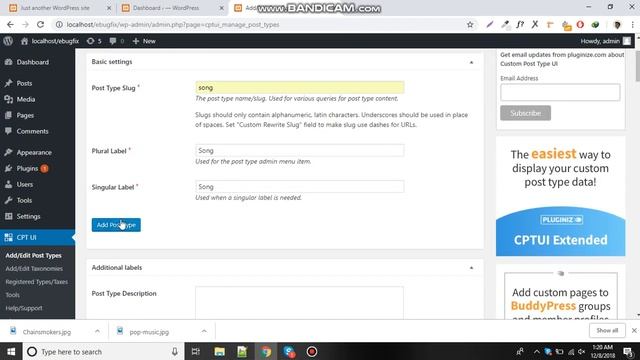Open the CPT UI Tools submenu link

[x=12, y=295]
